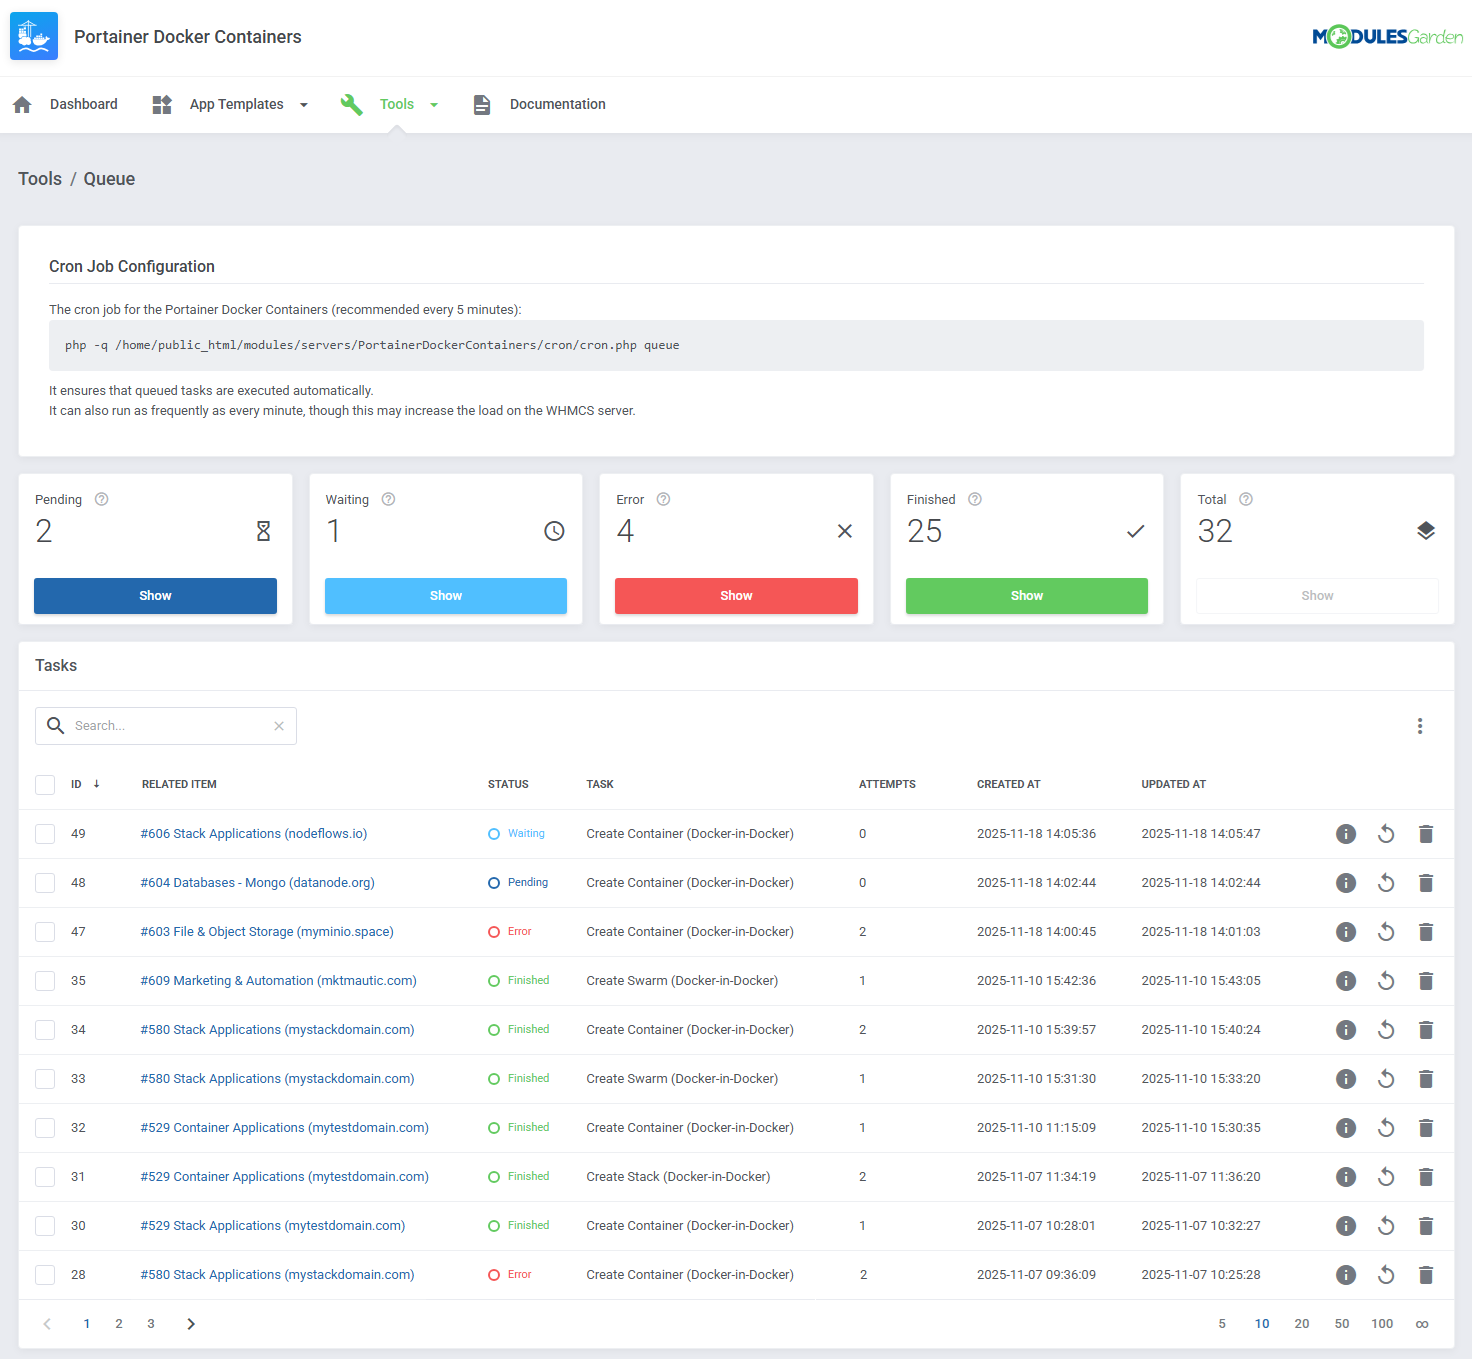
Task: Delete task 28 with the trash icon
Action: (x=1425, y=1274)
